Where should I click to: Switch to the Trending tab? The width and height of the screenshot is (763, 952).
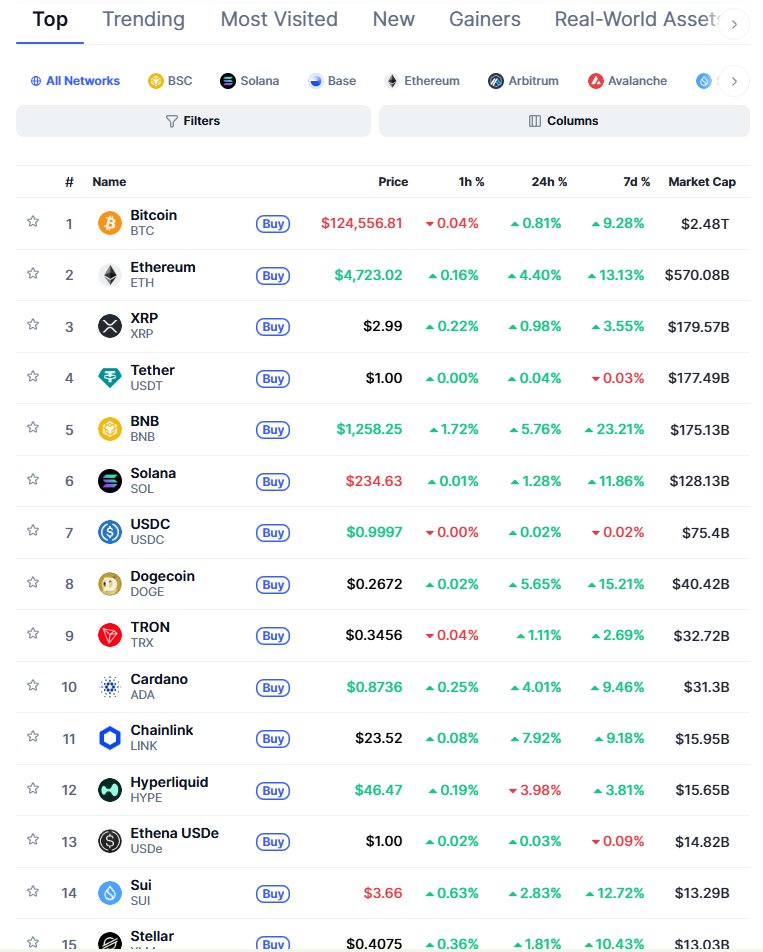click(143, 19)
